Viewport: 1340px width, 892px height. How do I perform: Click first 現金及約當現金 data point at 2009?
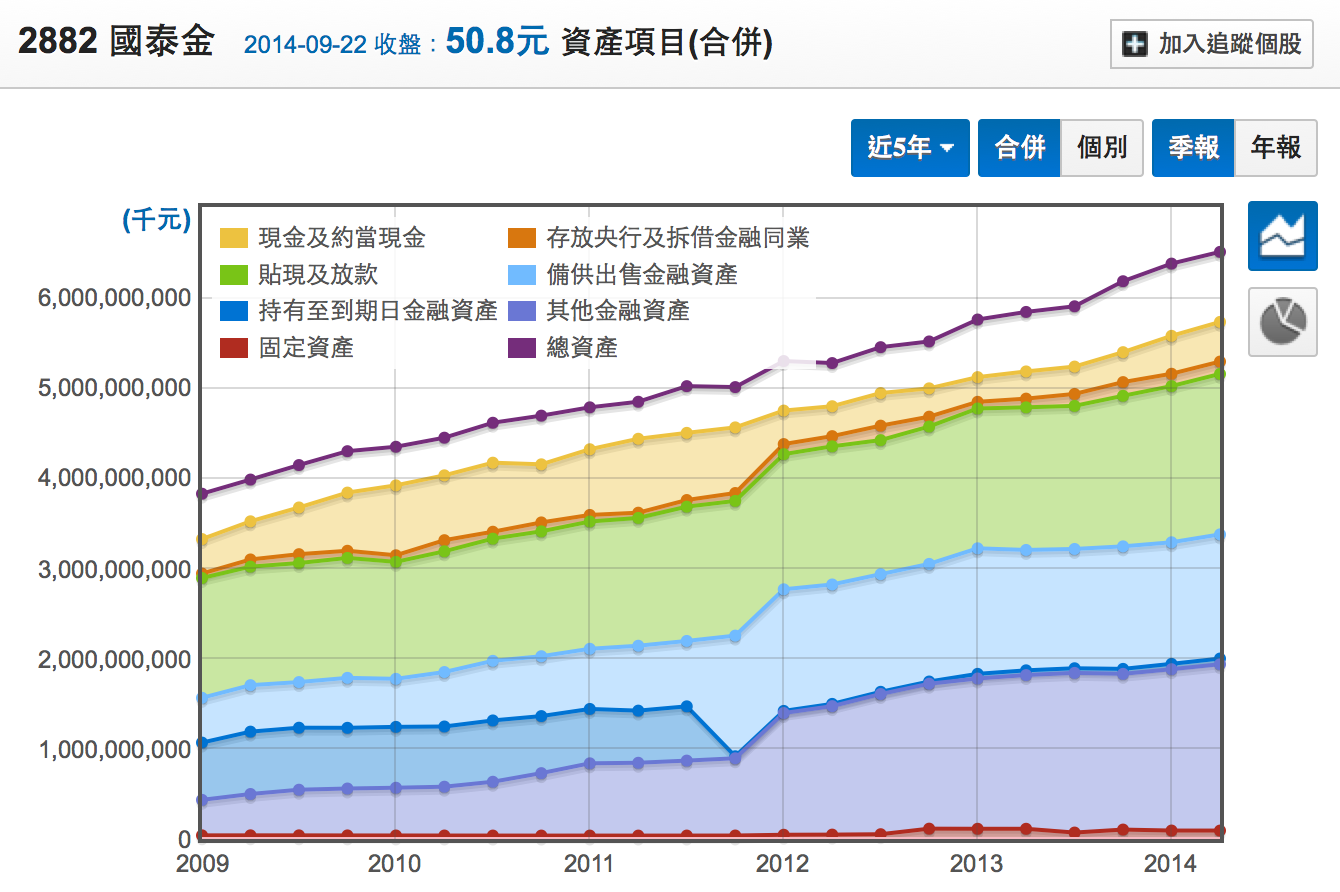(202, 540)
